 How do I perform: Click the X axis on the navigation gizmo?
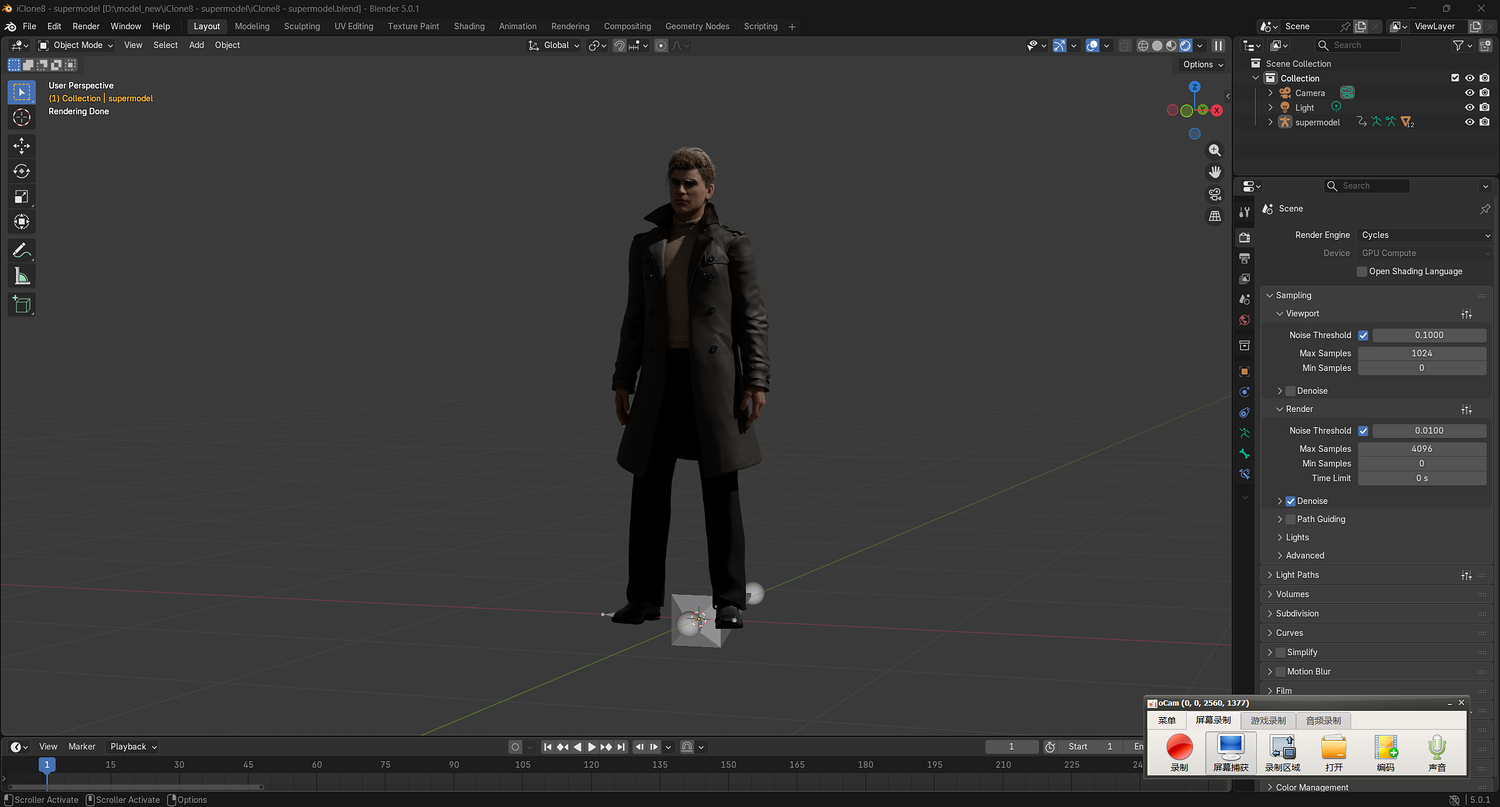click(x=1217, y=110)
